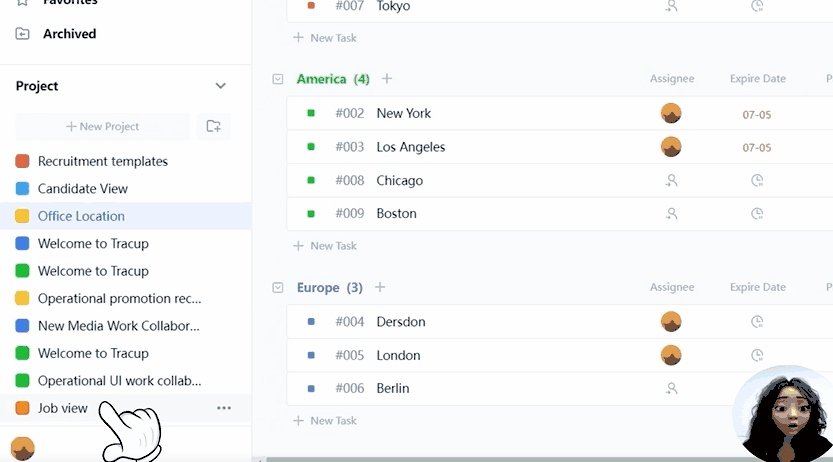Toggle the blue status square for Dersdon
Screen dimensions: 833x462
pyautogui.click(x=311, y=322)
